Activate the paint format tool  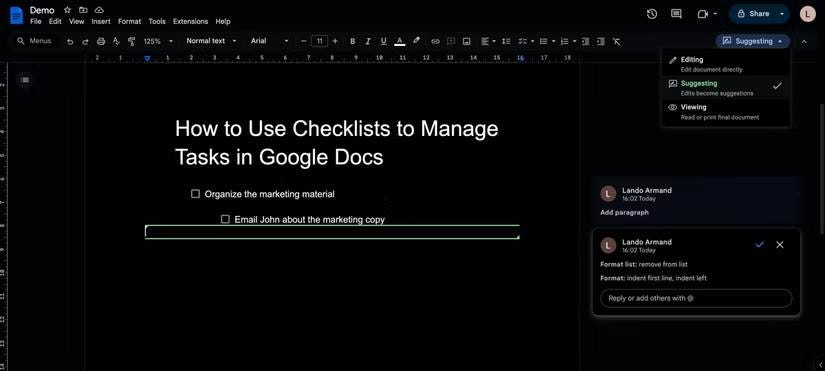tap(132, 41)
